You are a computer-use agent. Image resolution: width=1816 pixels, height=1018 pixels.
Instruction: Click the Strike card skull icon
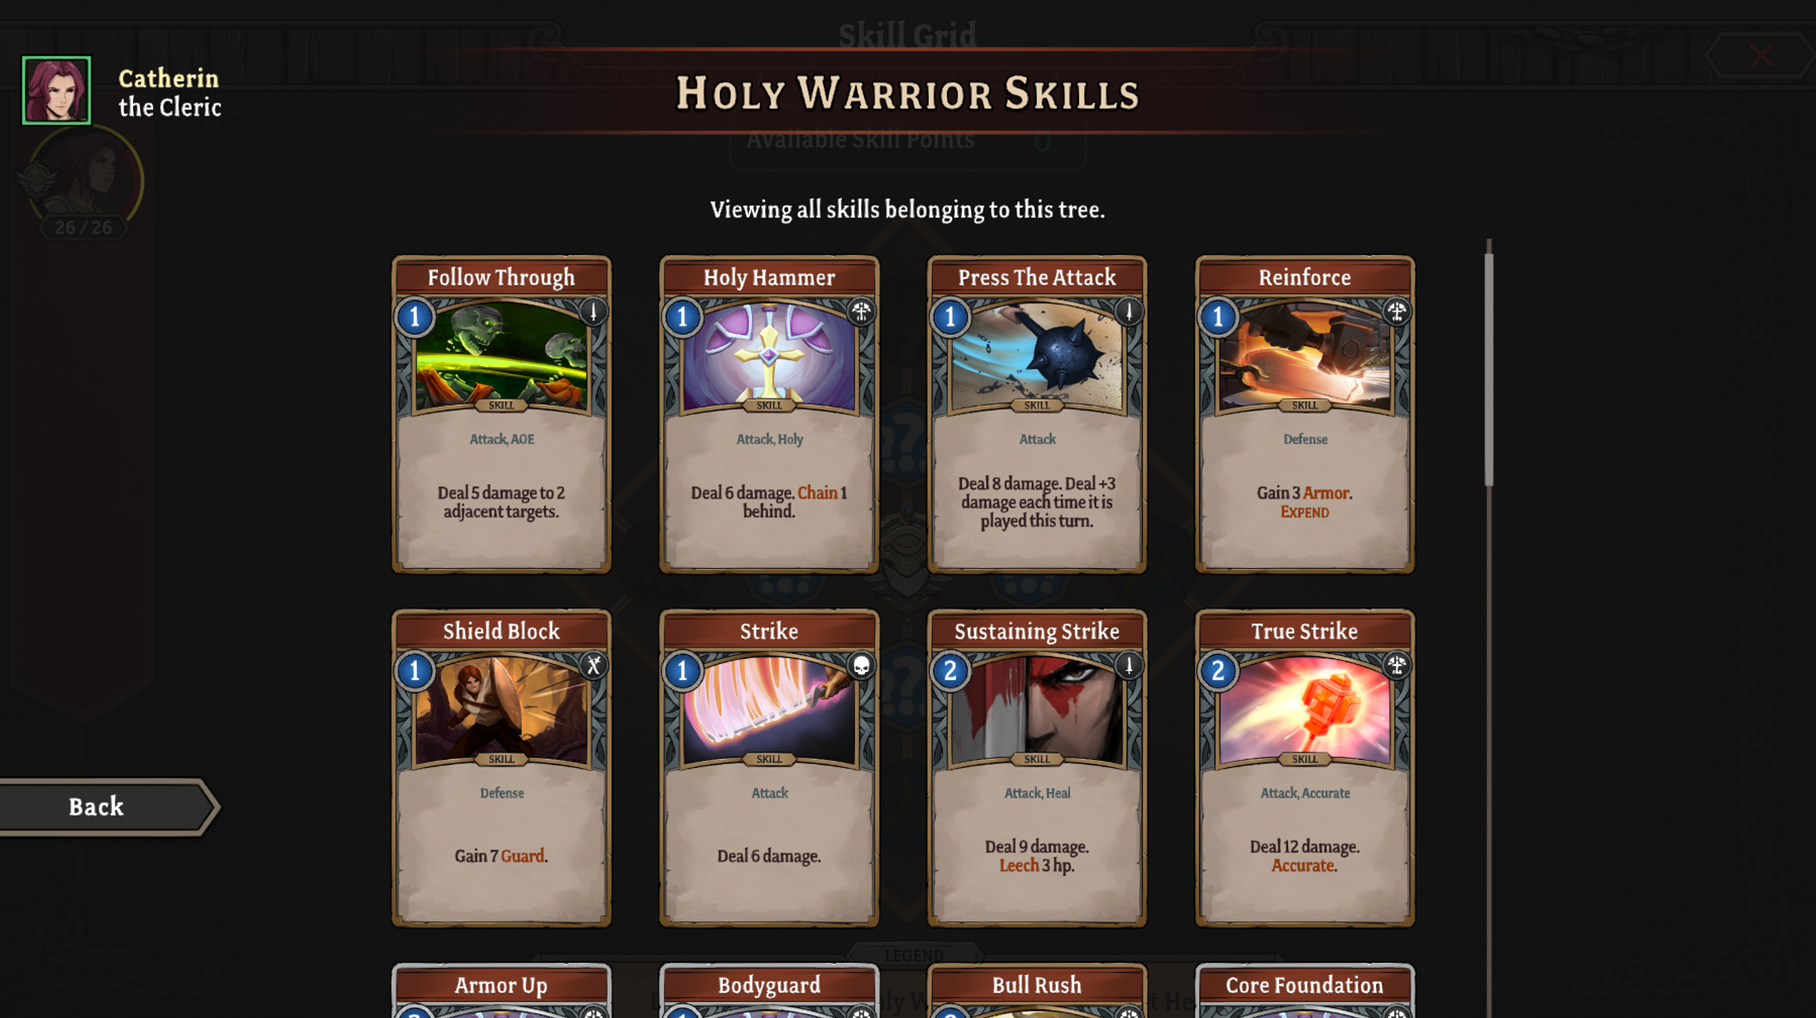click(x=861, y=666)
